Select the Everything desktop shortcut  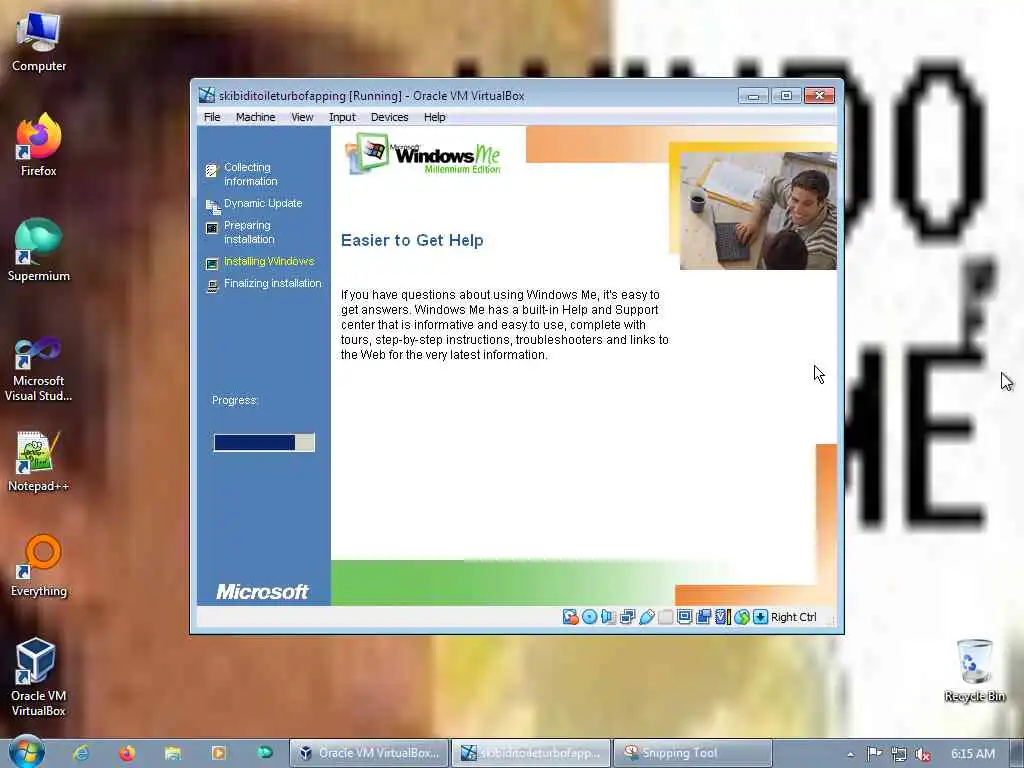tap(39, 566)
